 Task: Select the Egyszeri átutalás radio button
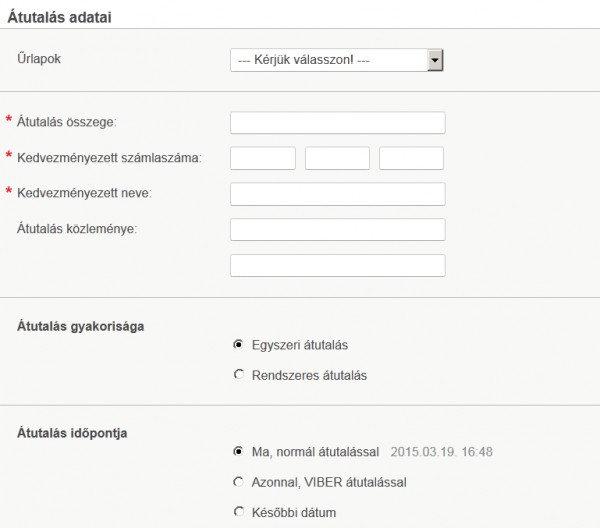point(238,345)
